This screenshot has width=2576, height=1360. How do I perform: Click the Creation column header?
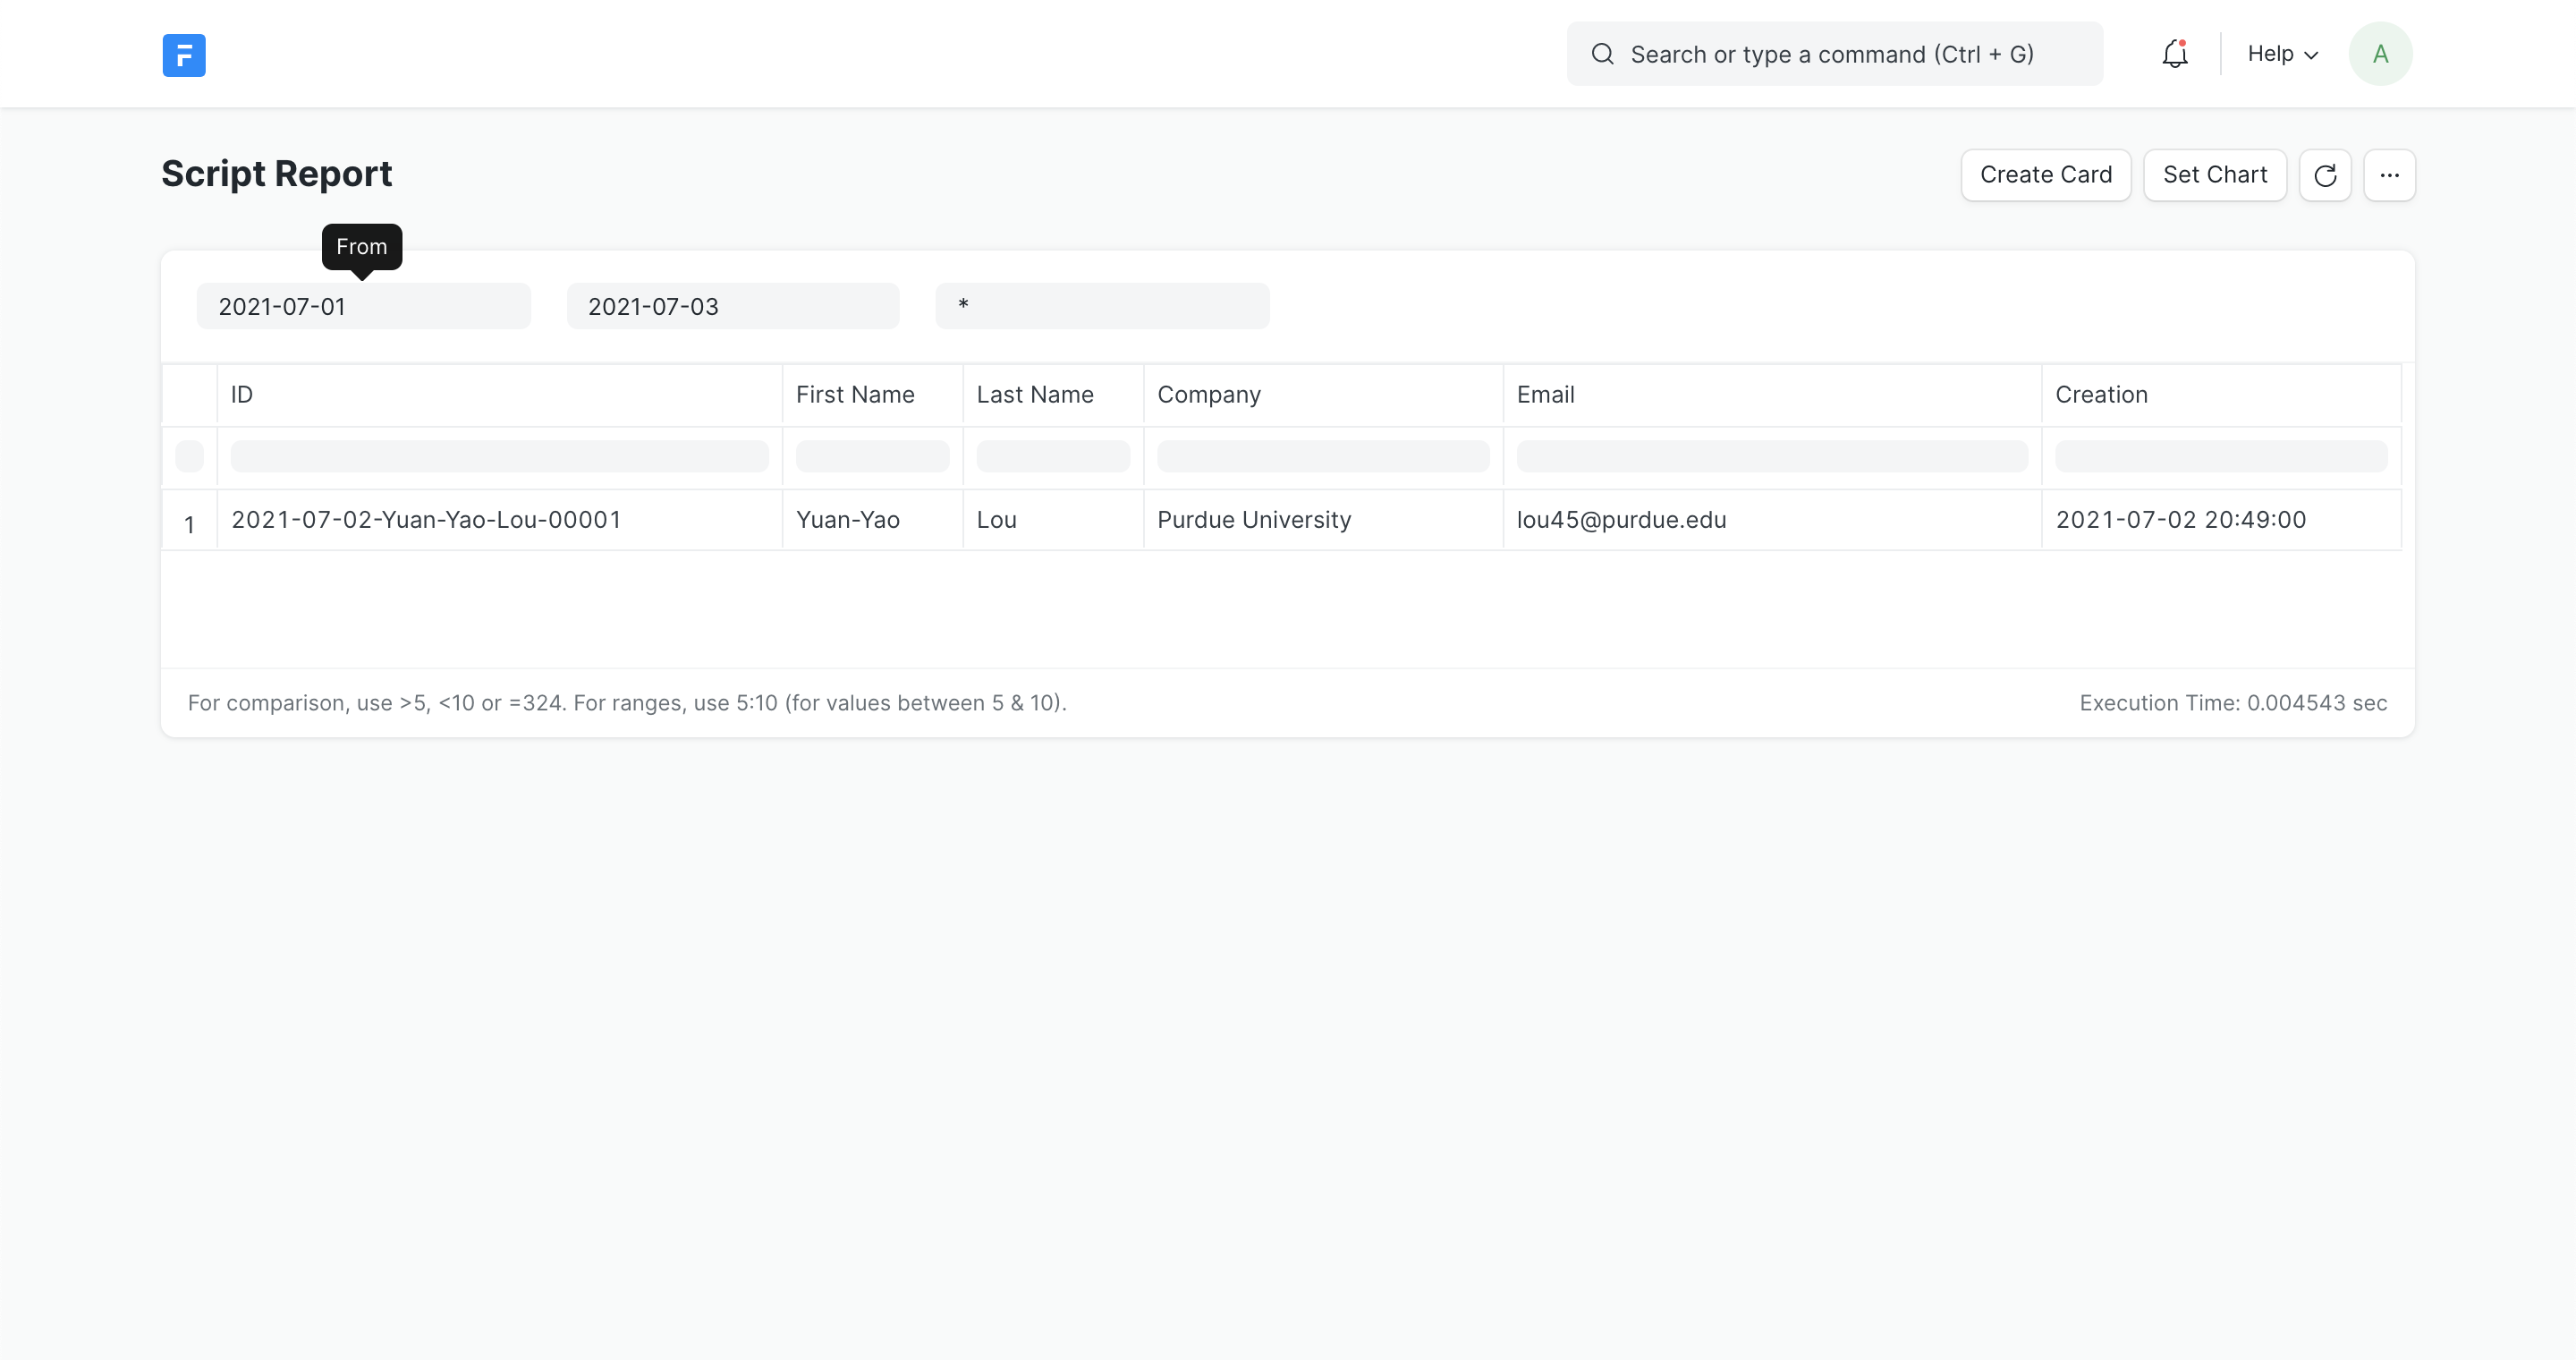(2101, 395)
